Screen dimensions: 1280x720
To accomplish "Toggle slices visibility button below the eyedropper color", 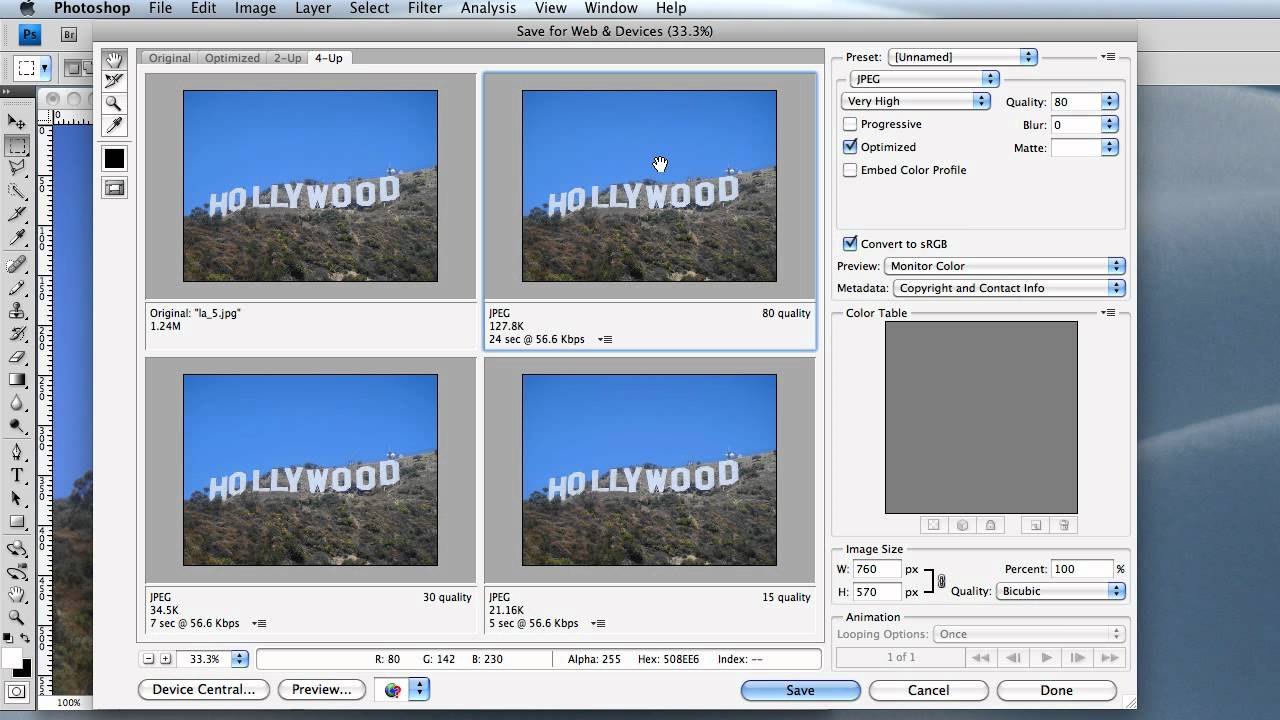I will pyautogui.click(x=114, y=187).
